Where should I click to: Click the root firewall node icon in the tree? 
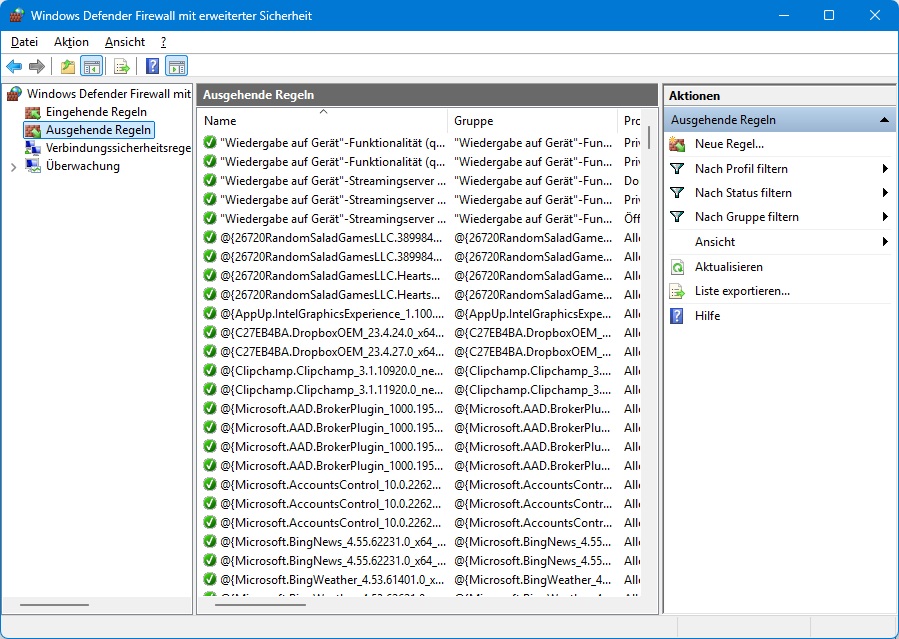tap(15, 93)
